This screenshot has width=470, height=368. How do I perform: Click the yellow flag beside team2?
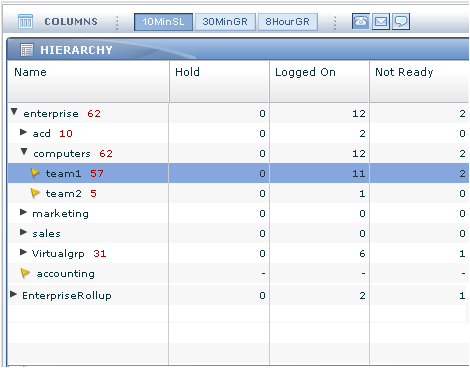click(35, 193)
